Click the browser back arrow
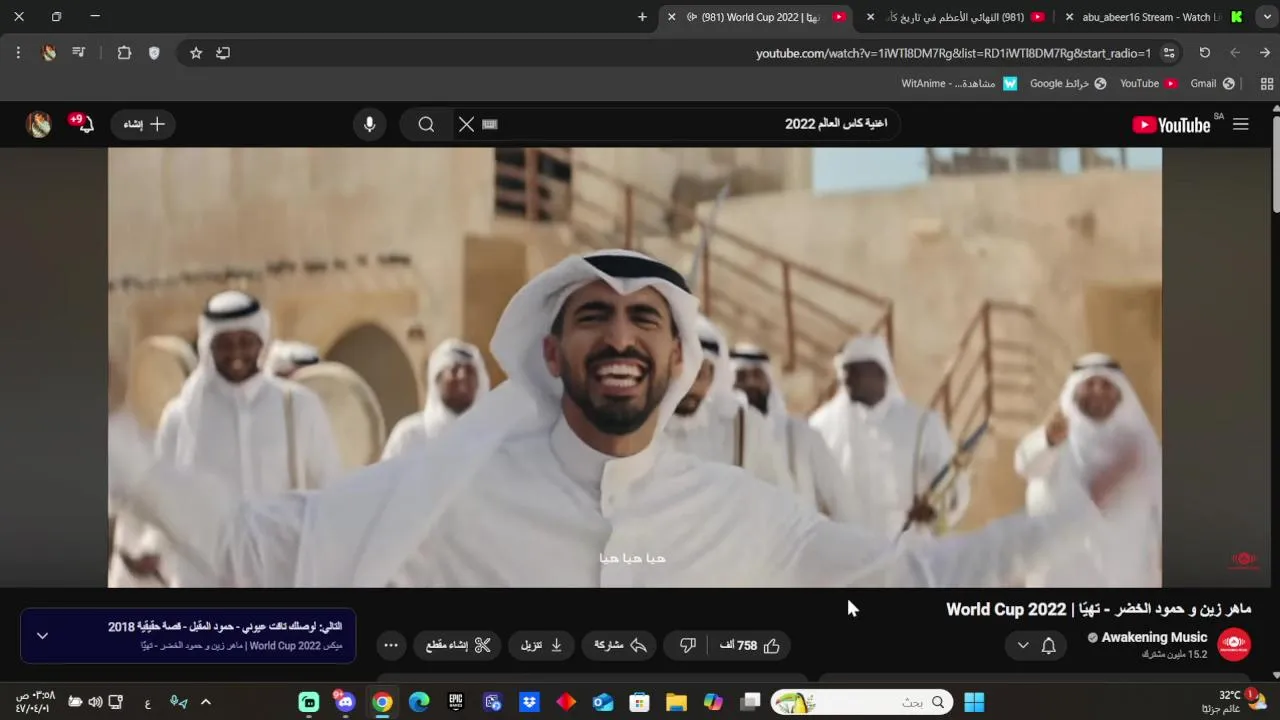This screenshot has width=1280, height=720. click(1235, 53)
